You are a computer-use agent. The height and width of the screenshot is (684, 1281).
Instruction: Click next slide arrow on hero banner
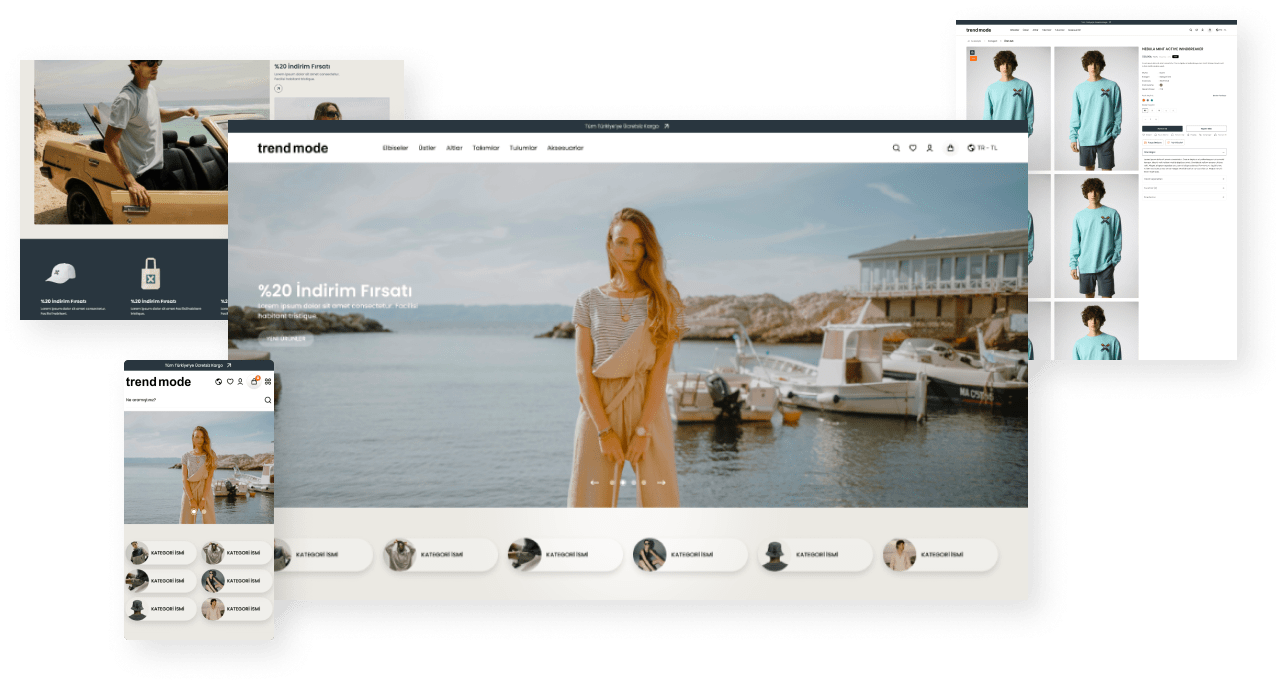click(x=661, y=482)
